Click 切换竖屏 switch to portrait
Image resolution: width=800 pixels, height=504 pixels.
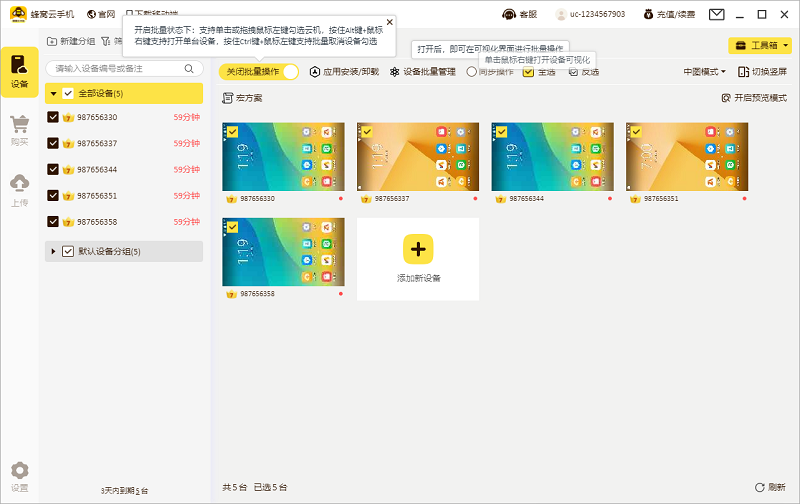[762, 72]
